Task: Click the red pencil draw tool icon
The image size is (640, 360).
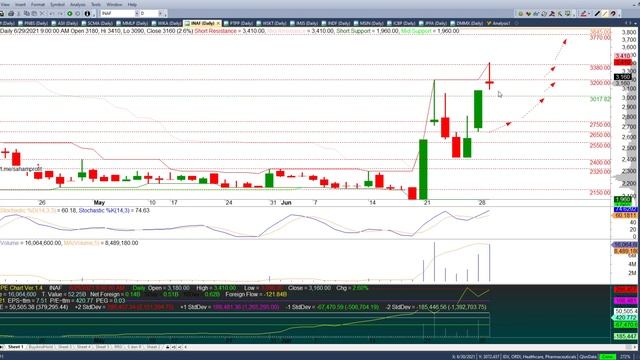Action: [x=584, y=14]
